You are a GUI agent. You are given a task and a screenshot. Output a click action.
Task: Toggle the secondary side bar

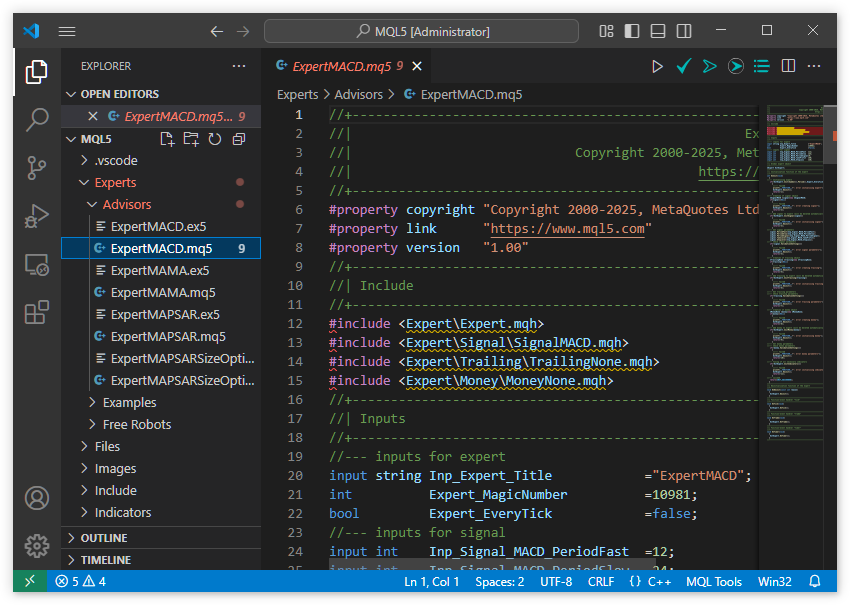pyautogui.click(x=684, y=31)
